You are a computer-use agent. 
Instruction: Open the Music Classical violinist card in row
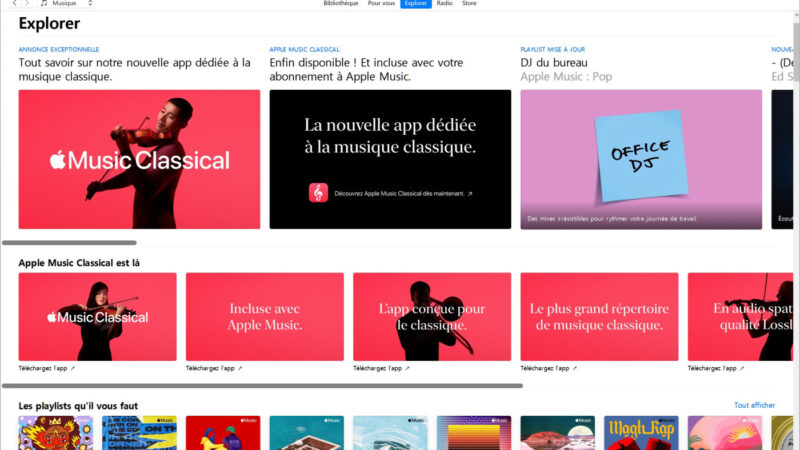tap(97, 317)
